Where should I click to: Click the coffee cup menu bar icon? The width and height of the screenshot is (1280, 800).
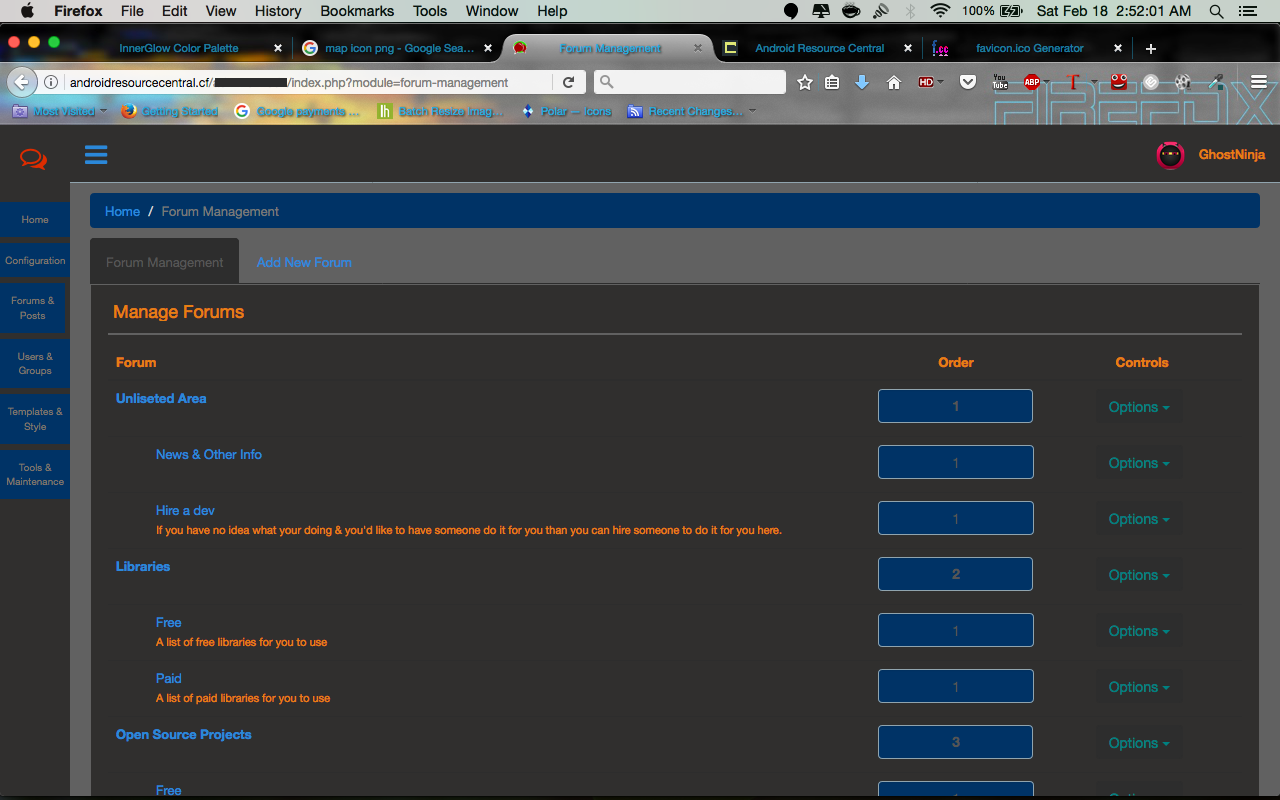pos(851,11)
